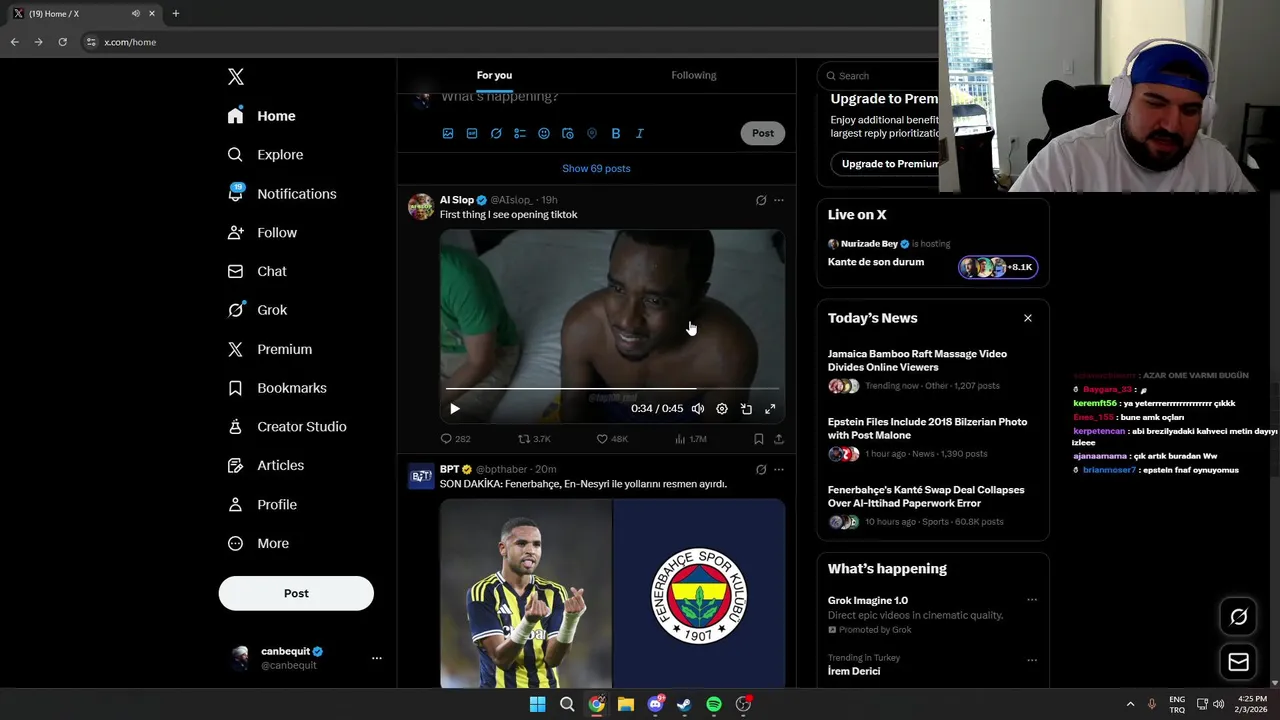The width and height of the screenshot is (1280, 720).
Task: Click Show 69 posts
Action: click(596, 168)
